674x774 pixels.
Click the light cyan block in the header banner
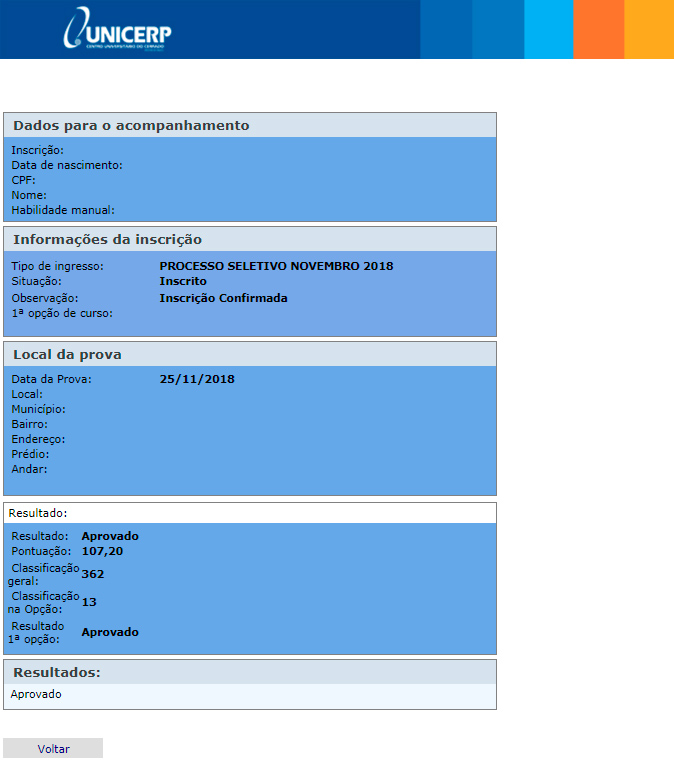[x=549, y=29]
